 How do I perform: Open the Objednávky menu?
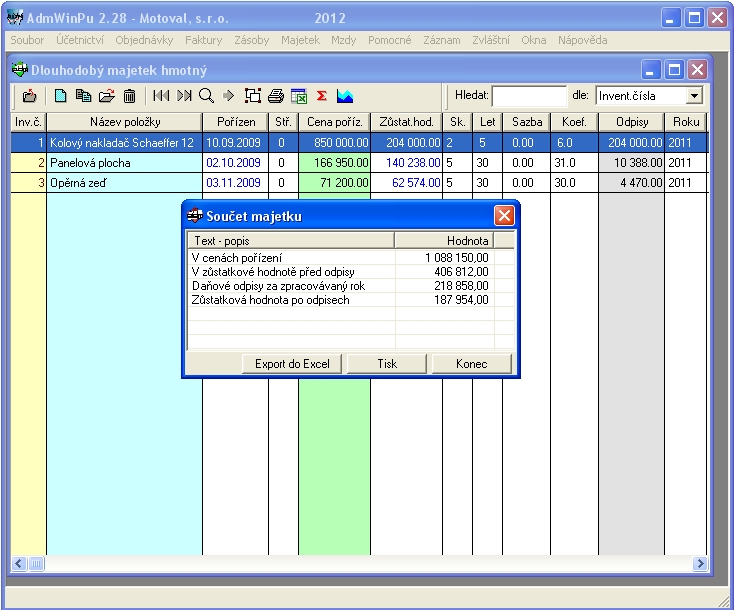pos(144,40)
